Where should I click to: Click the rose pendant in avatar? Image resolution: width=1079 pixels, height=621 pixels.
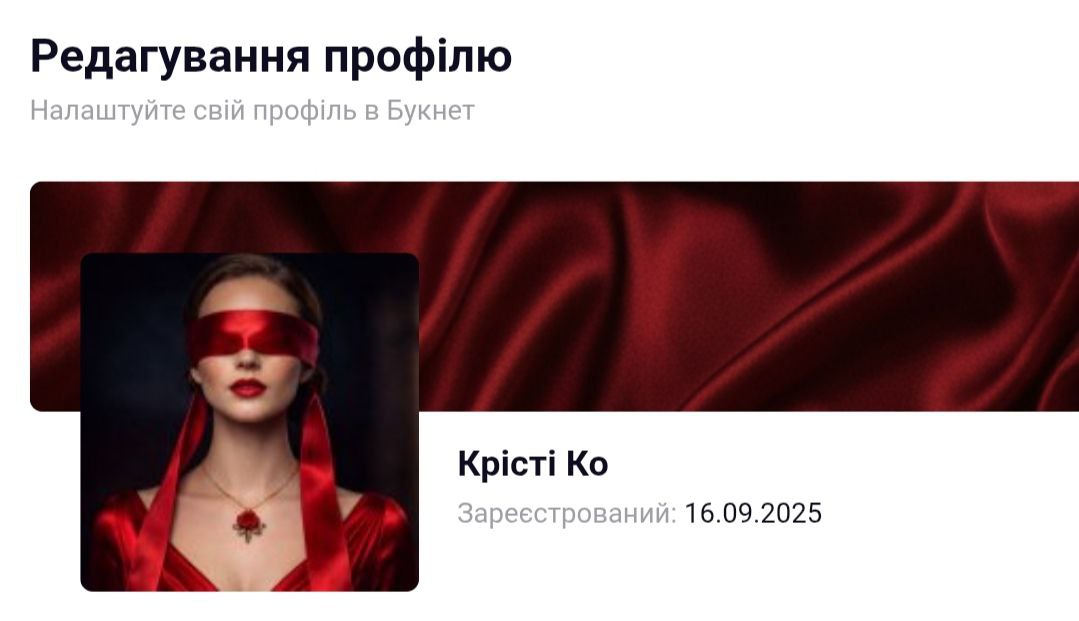point(248,524)
